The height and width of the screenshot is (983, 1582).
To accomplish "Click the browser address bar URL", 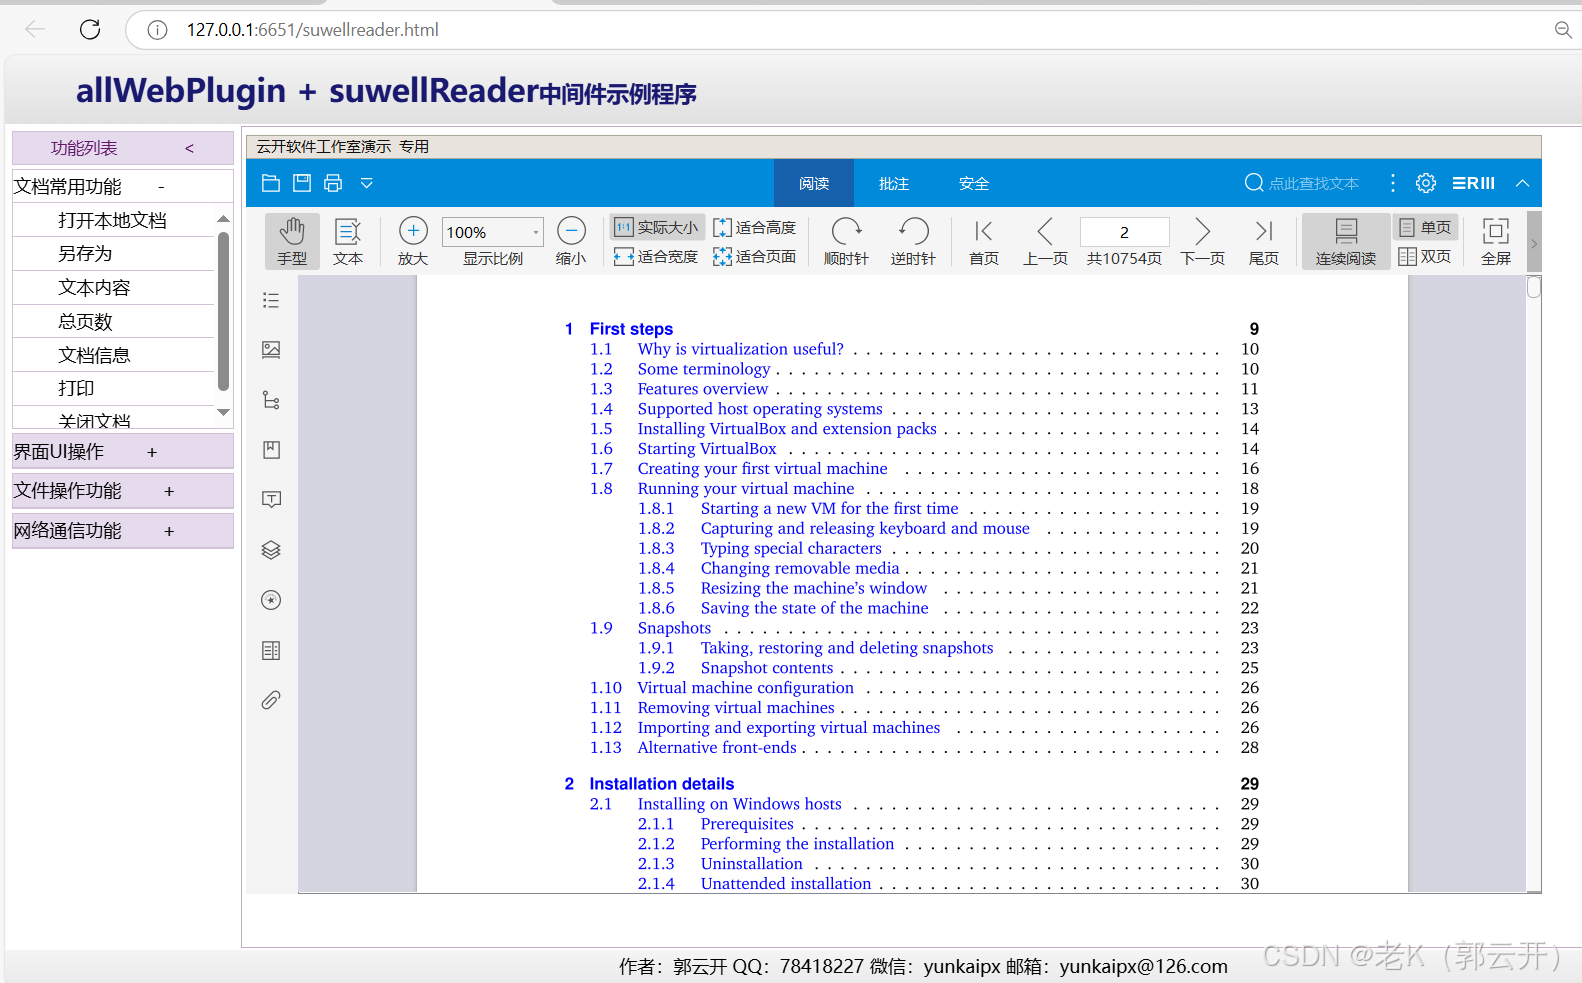I will tap(313, 30).
